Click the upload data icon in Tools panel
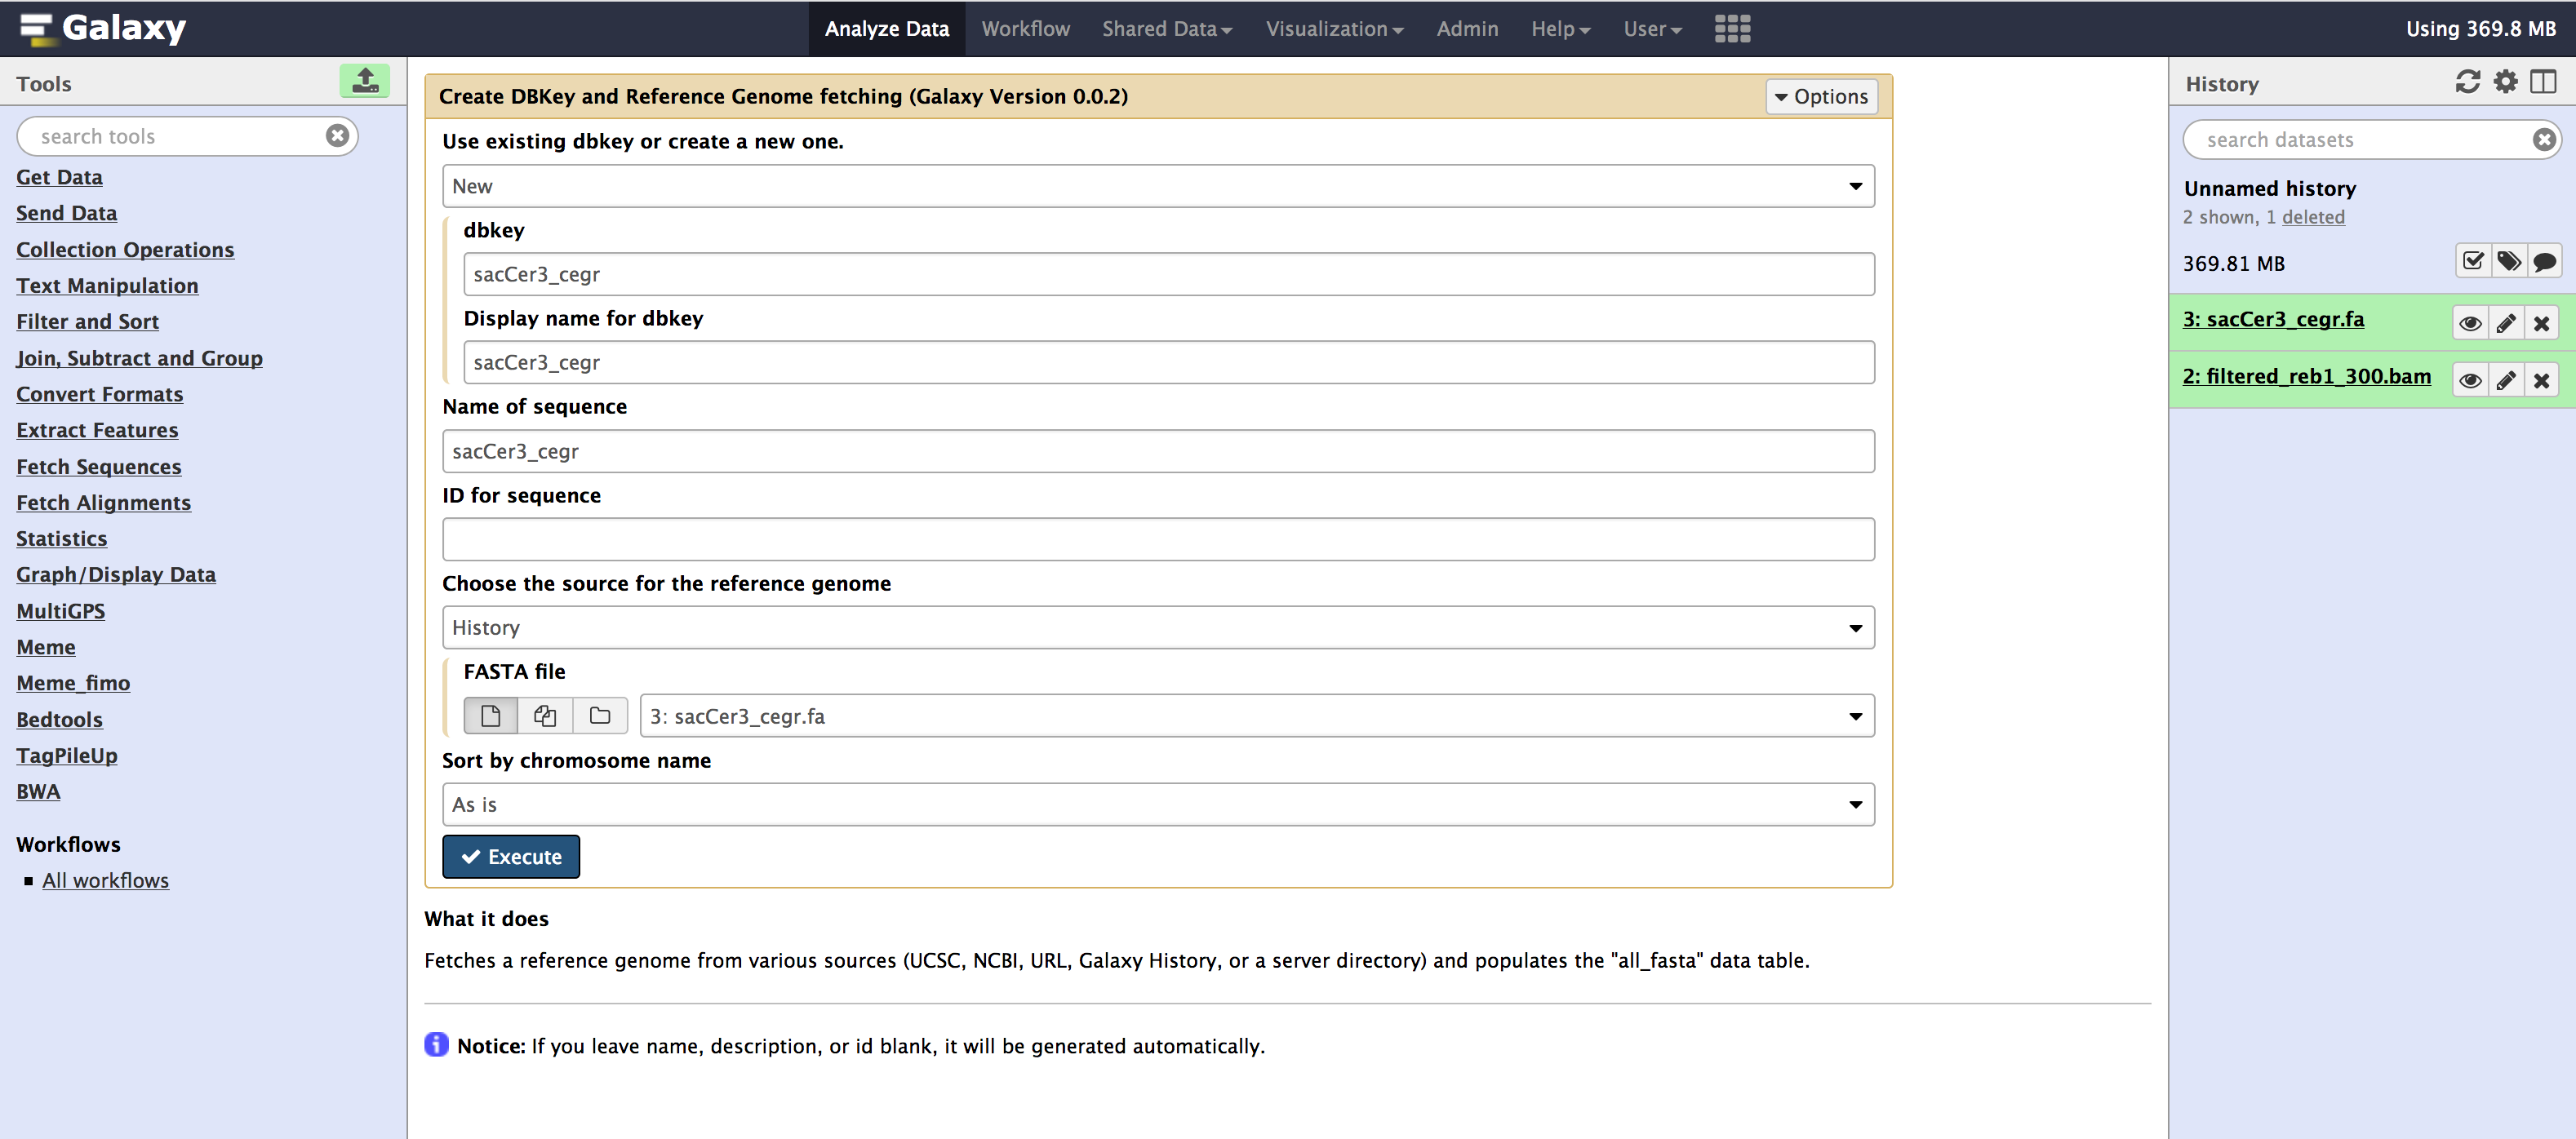 [x=365, y=81]
